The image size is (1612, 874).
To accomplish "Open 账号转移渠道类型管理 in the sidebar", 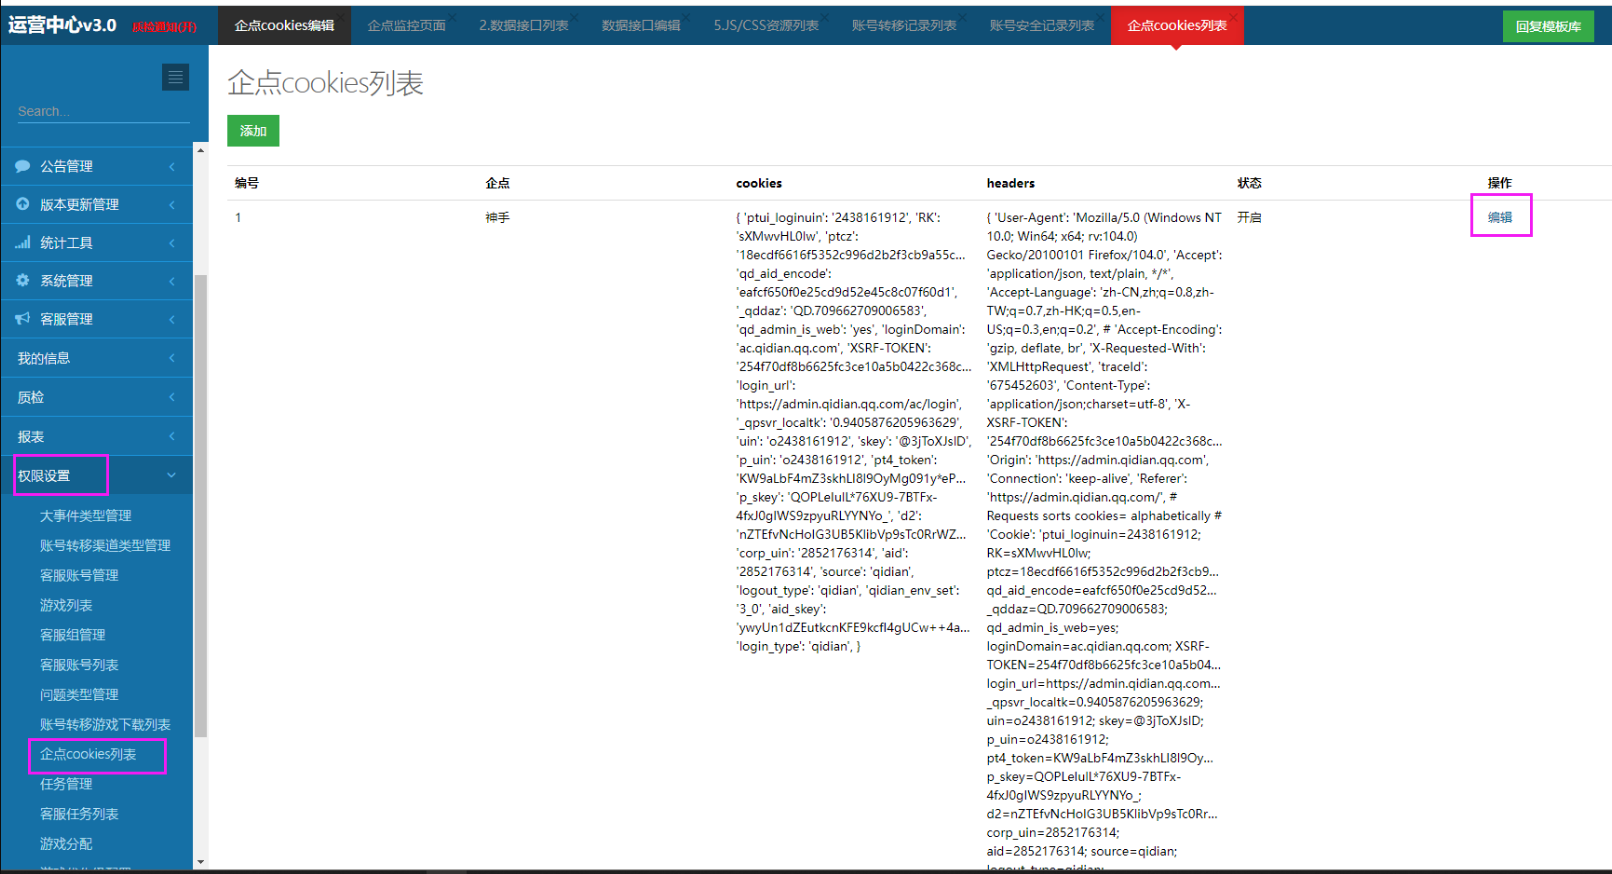I will pyautogui.click(x=105, y=546).
